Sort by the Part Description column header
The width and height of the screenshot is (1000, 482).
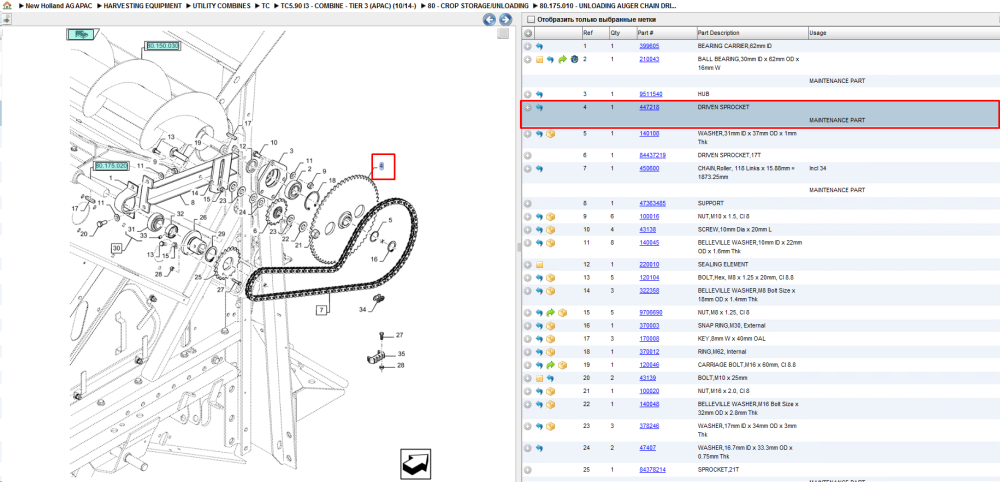[x=752, y=33]
